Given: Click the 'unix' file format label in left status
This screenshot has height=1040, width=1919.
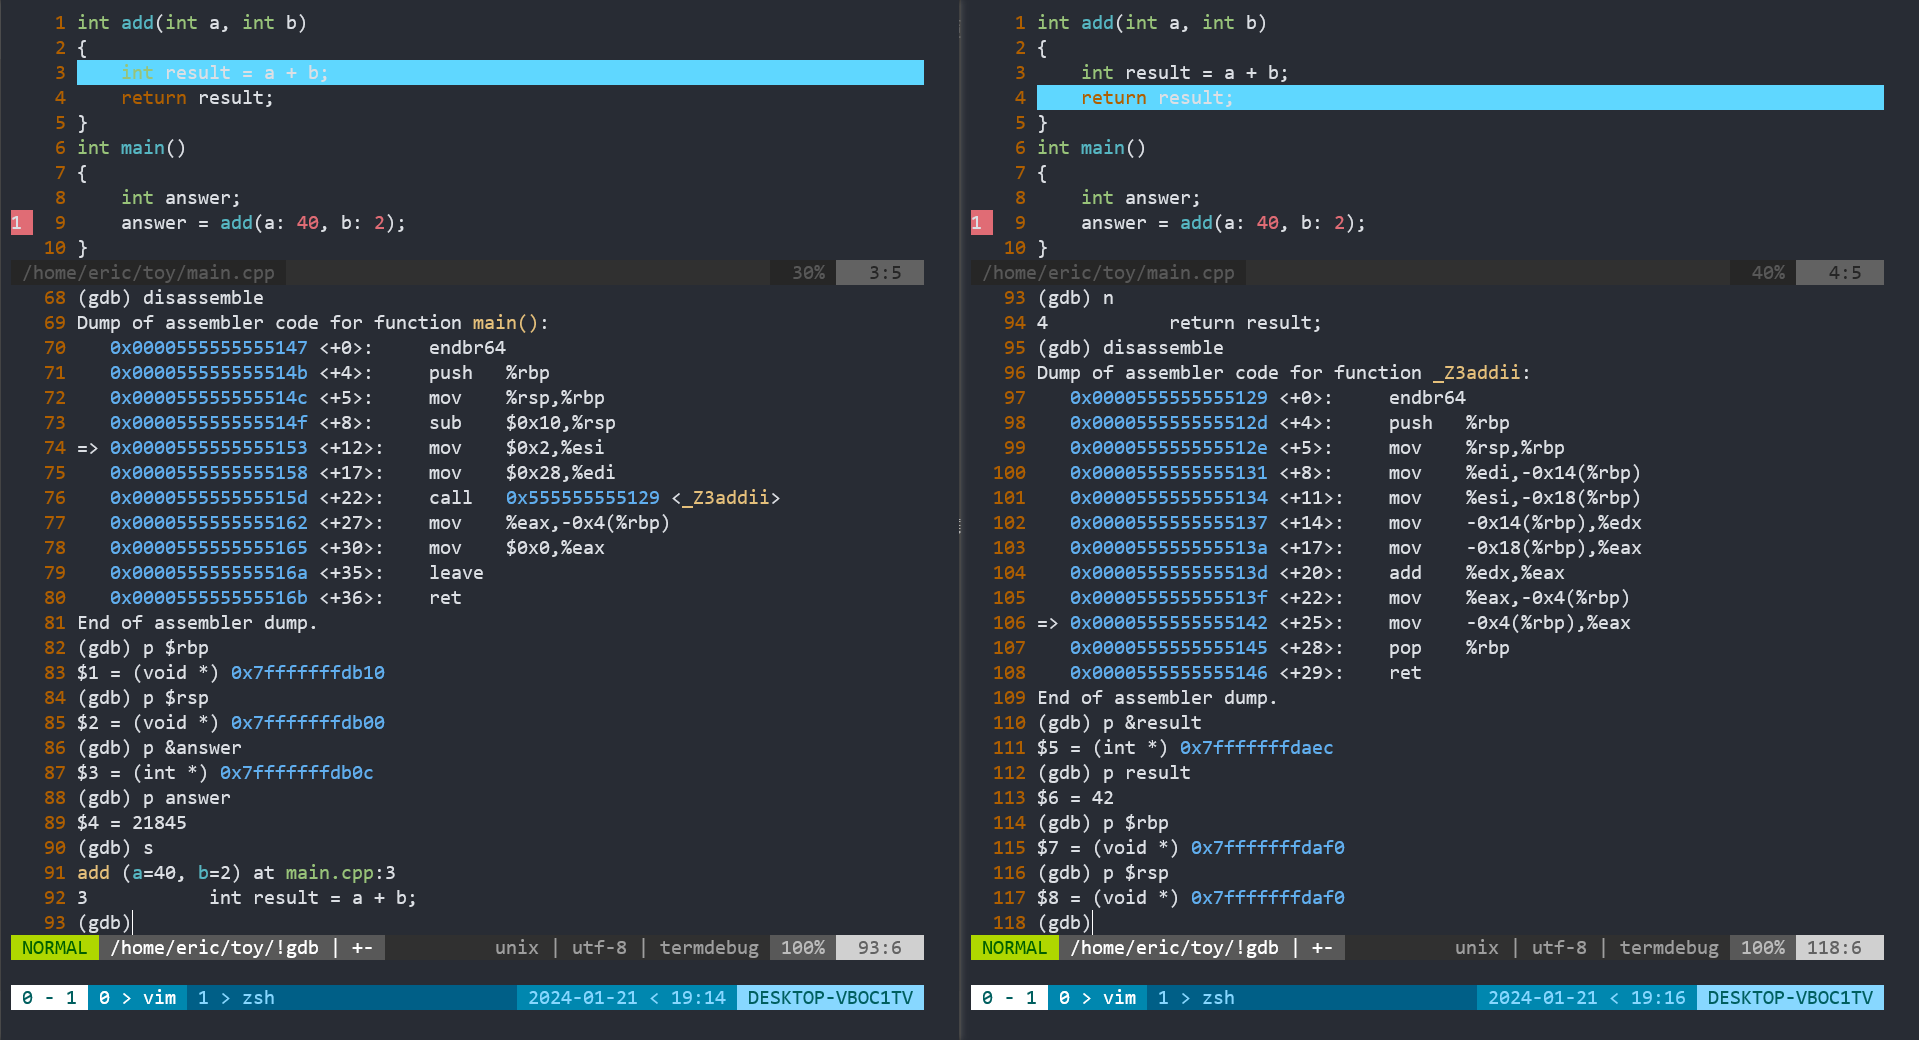Looking at the screenshot, I should click(x=517, y=948).
